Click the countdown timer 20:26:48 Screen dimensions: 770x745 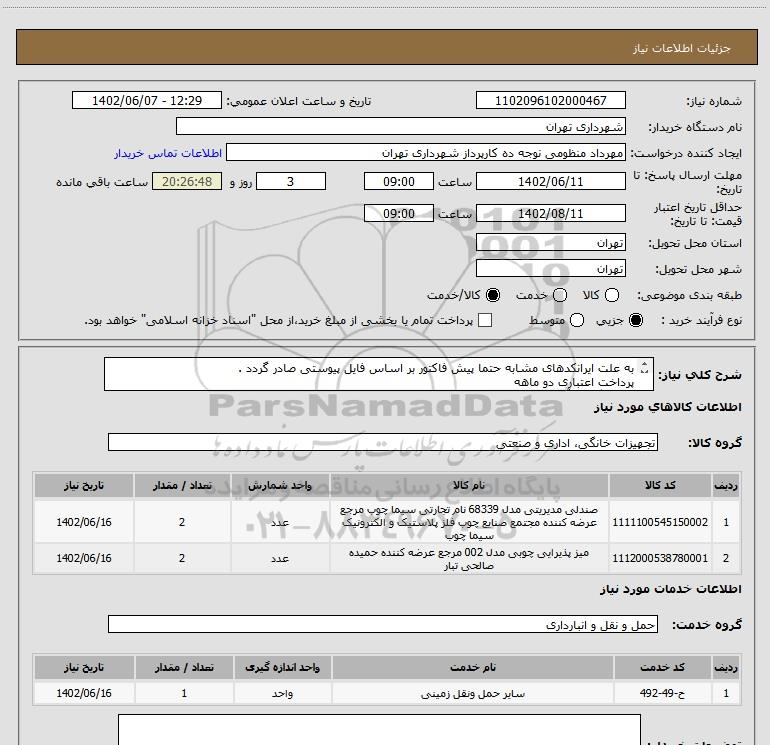pyautogui.click(x=187, y=181)
